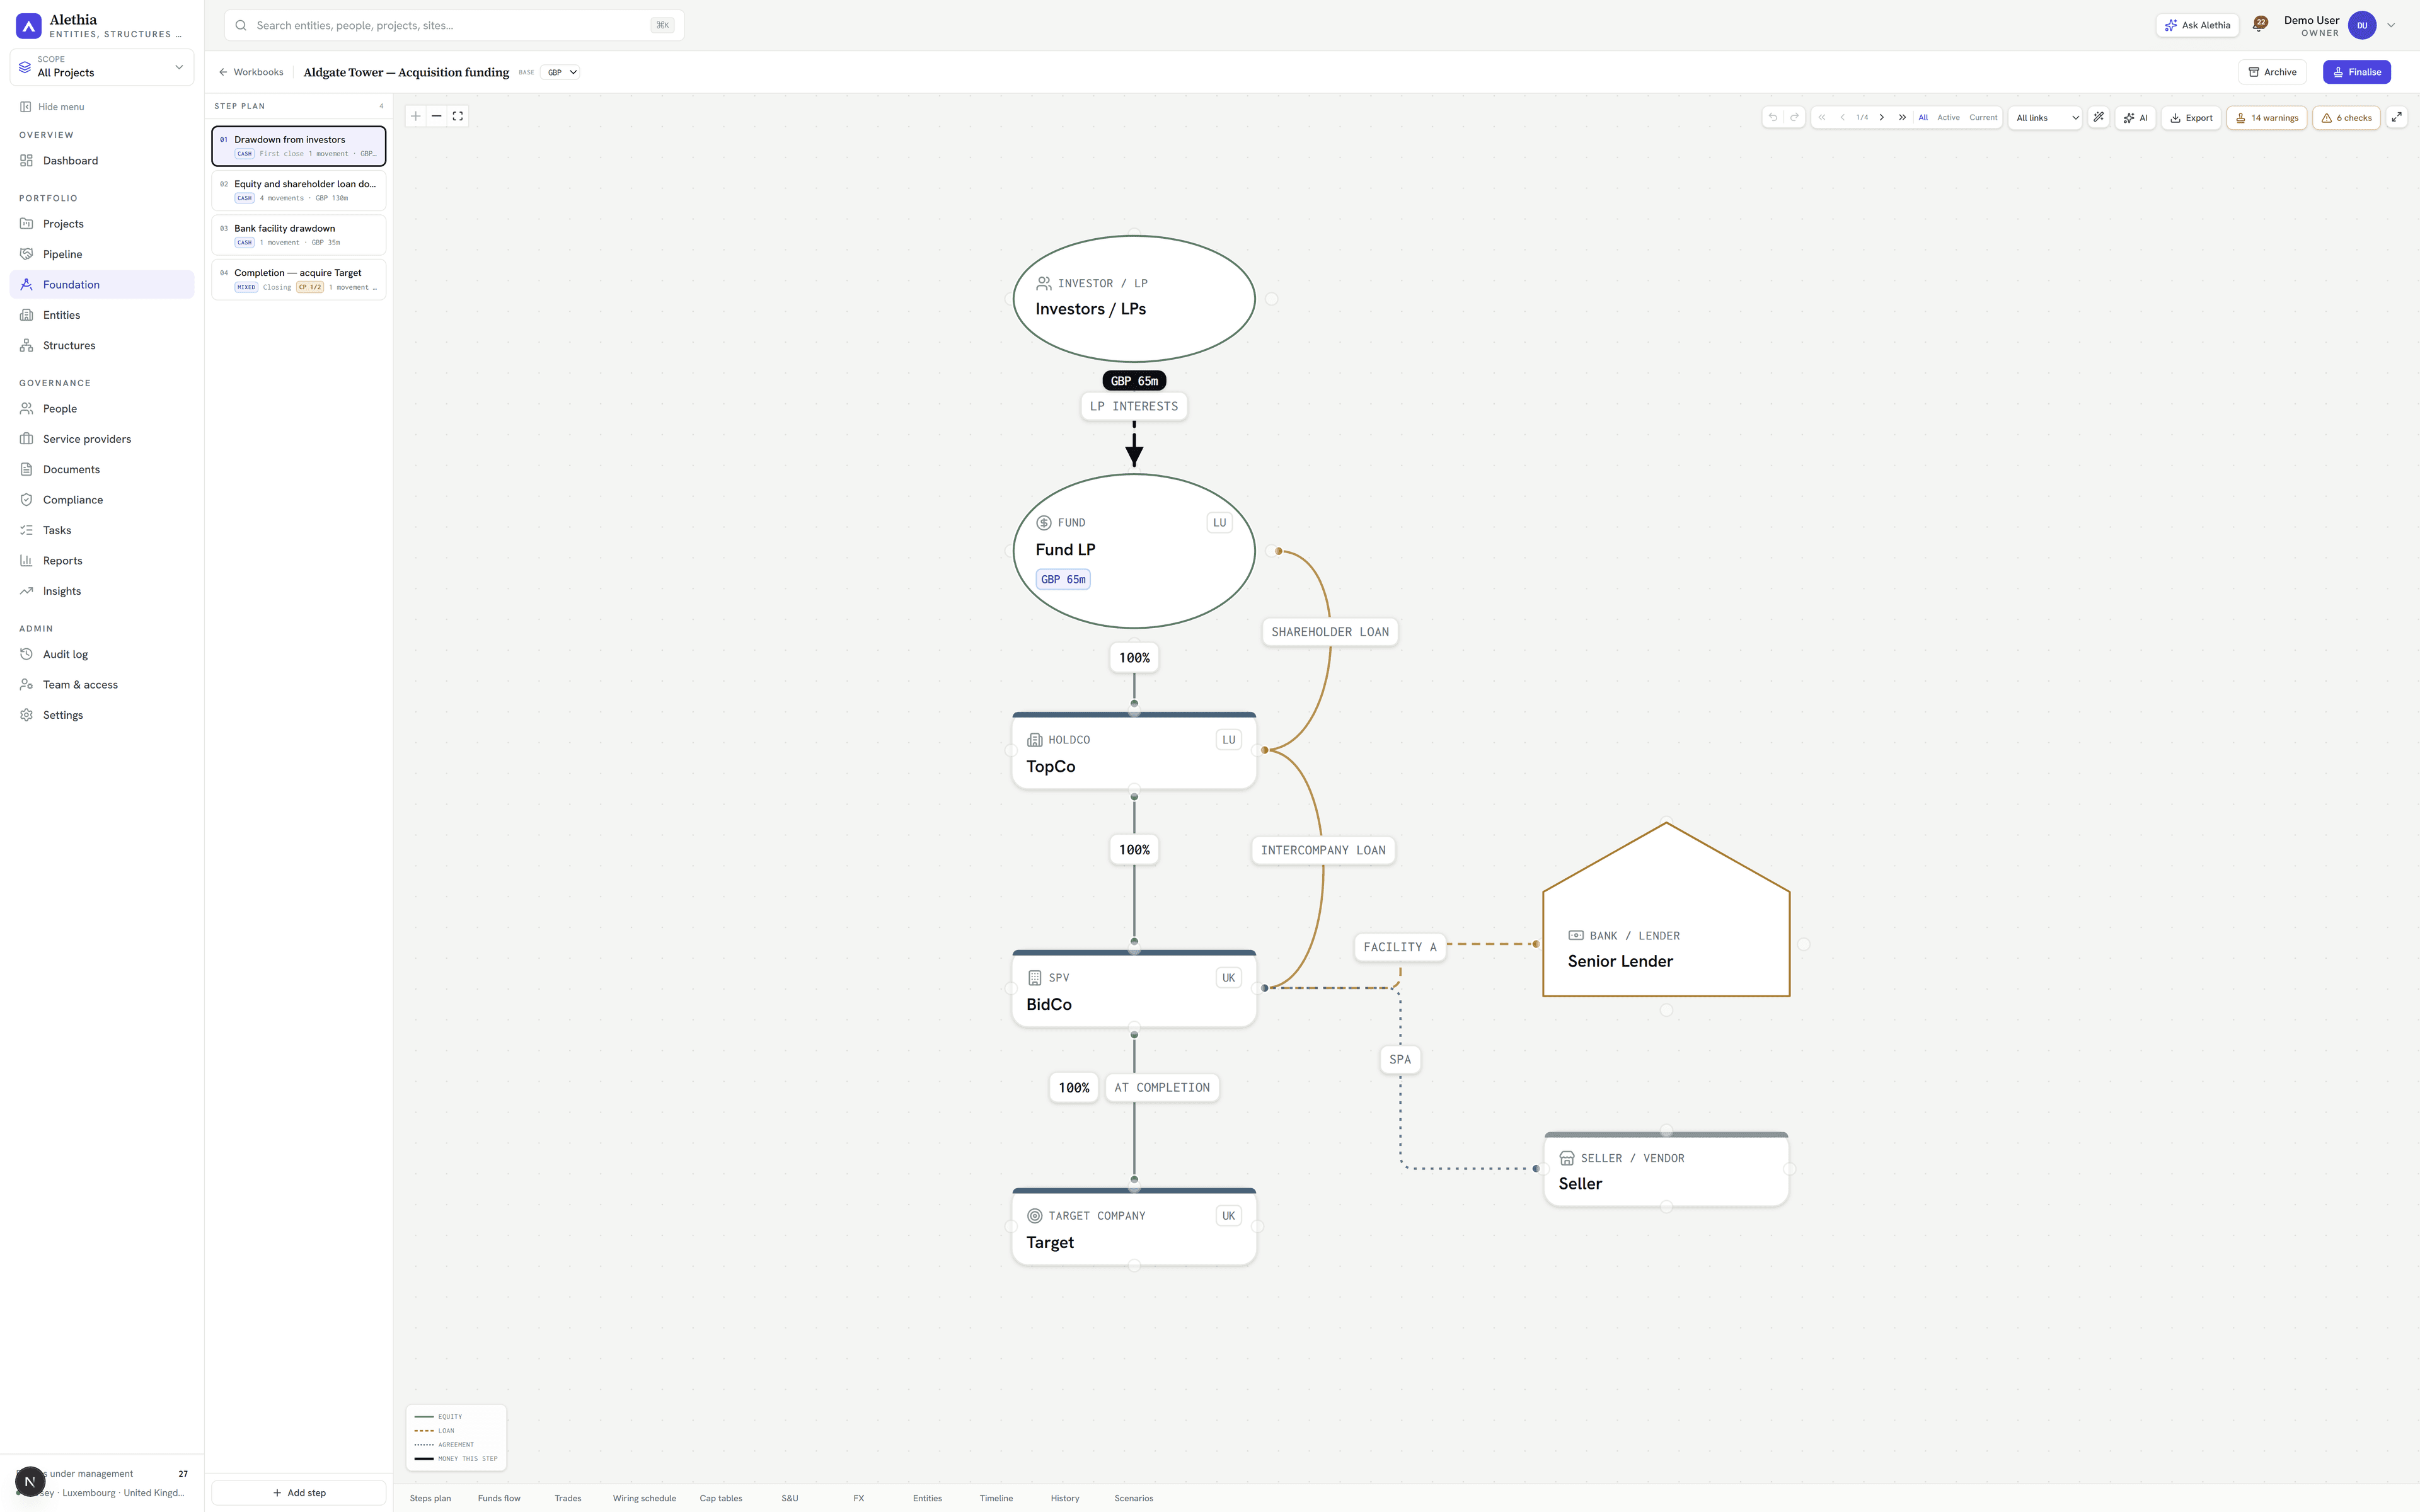Open the 6 checks panel
The image size is (2420, 1512).
click(2346, 118)
